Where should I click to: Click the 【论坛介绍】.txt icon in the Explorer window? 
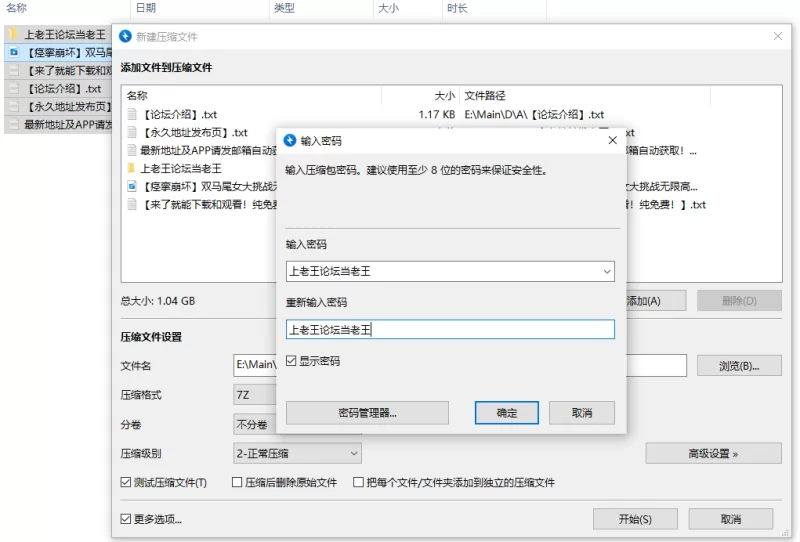pos(14,88)
